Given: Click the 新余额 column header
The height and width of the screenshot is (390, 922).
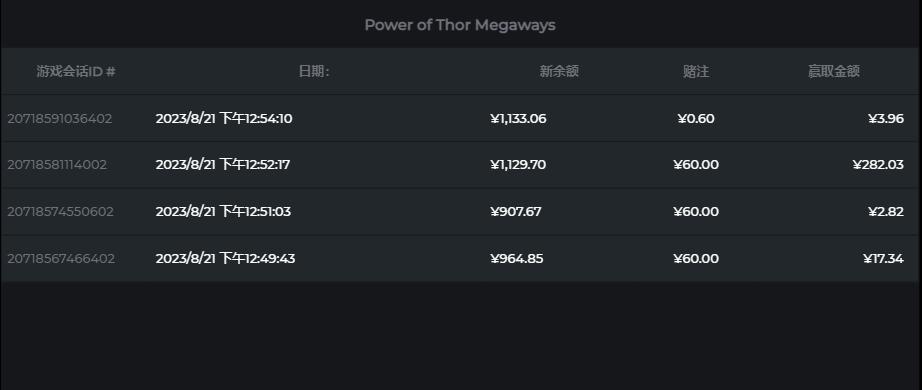Looking at the screenshot, I should (x=559, y=71).
